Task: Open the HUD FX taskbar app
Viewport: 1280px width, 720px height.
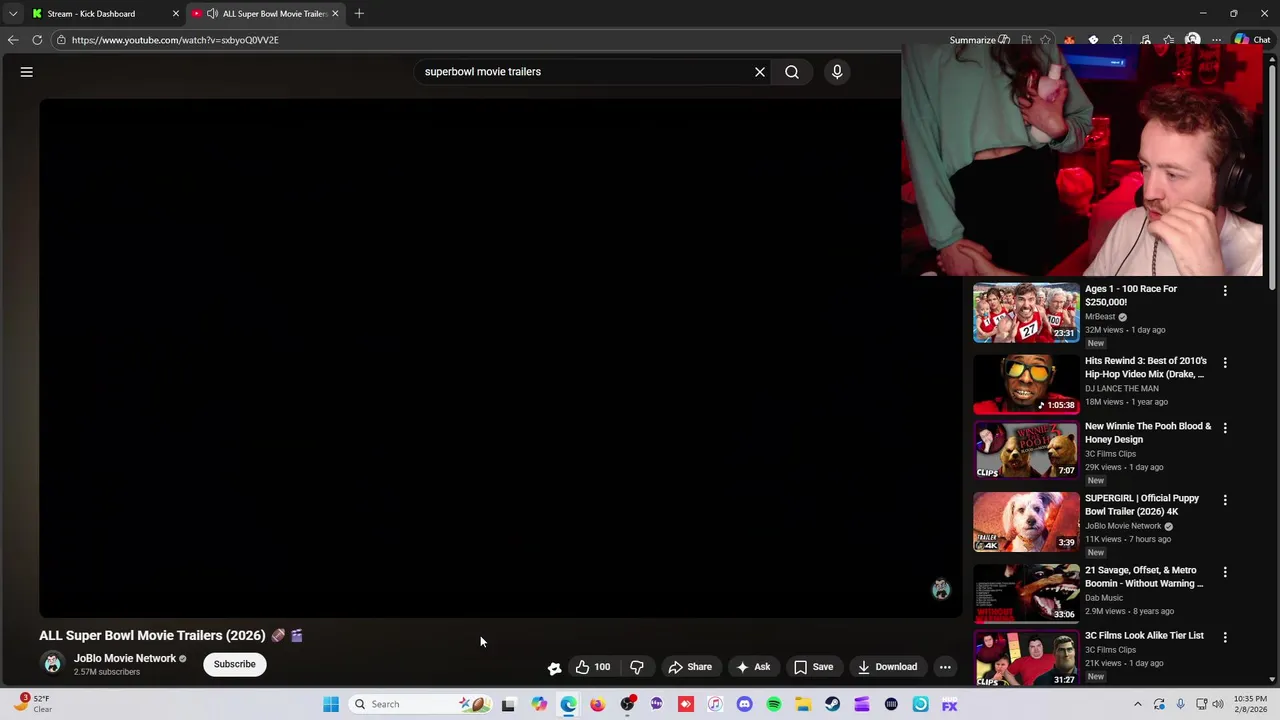Action: 949,704
